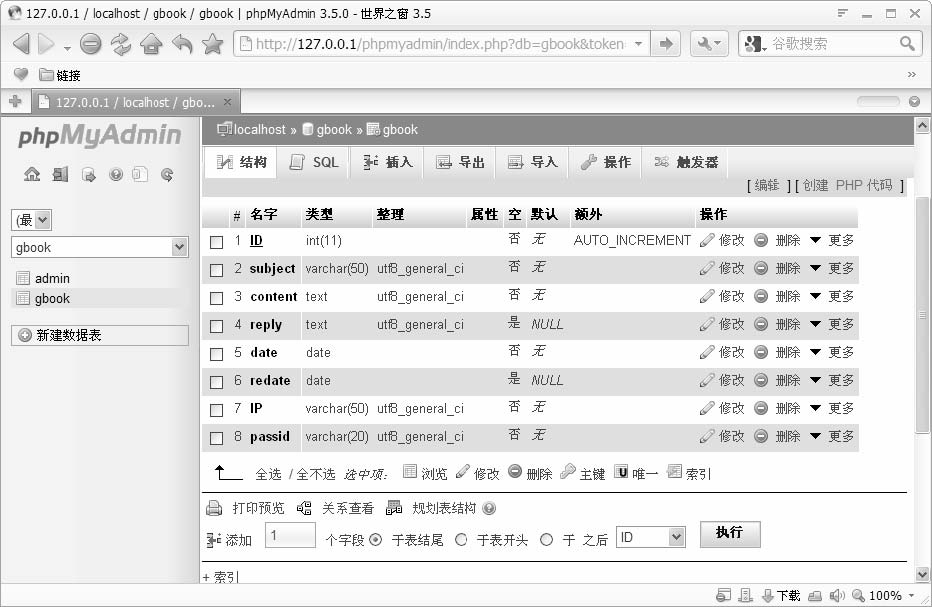Viewport: 932px width, 607px height.
Task: Click the reload navigation frame icon
Action: 167,175
